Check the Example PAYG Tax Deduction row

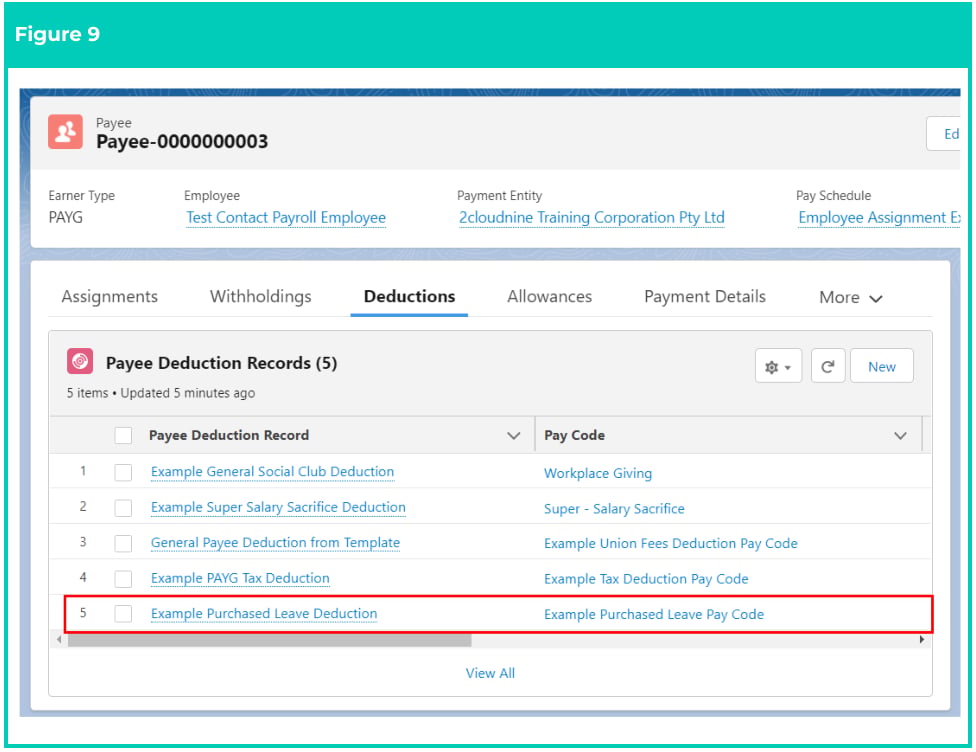coord(123,579)
